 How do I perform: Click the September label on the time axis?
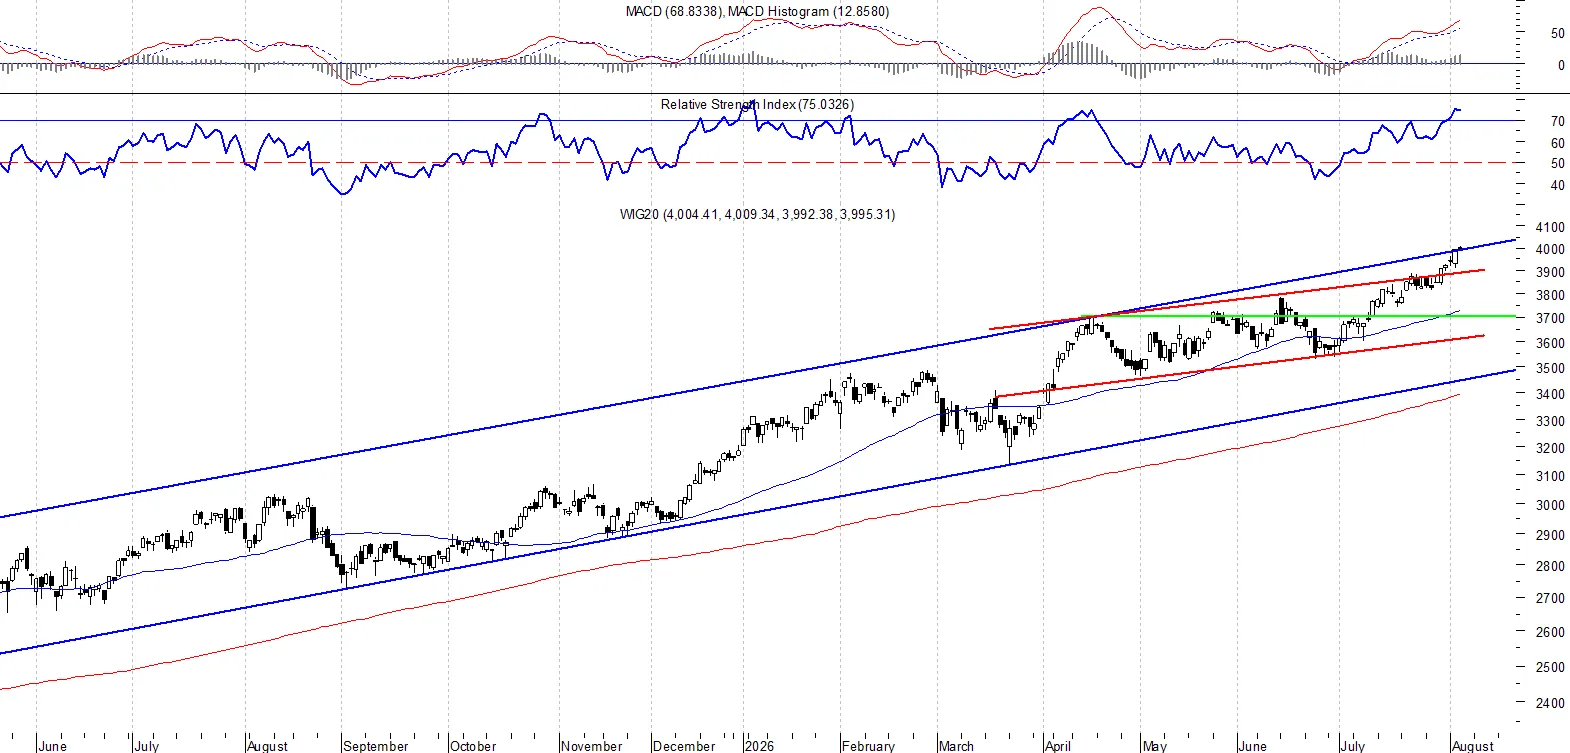pos(375,746)
